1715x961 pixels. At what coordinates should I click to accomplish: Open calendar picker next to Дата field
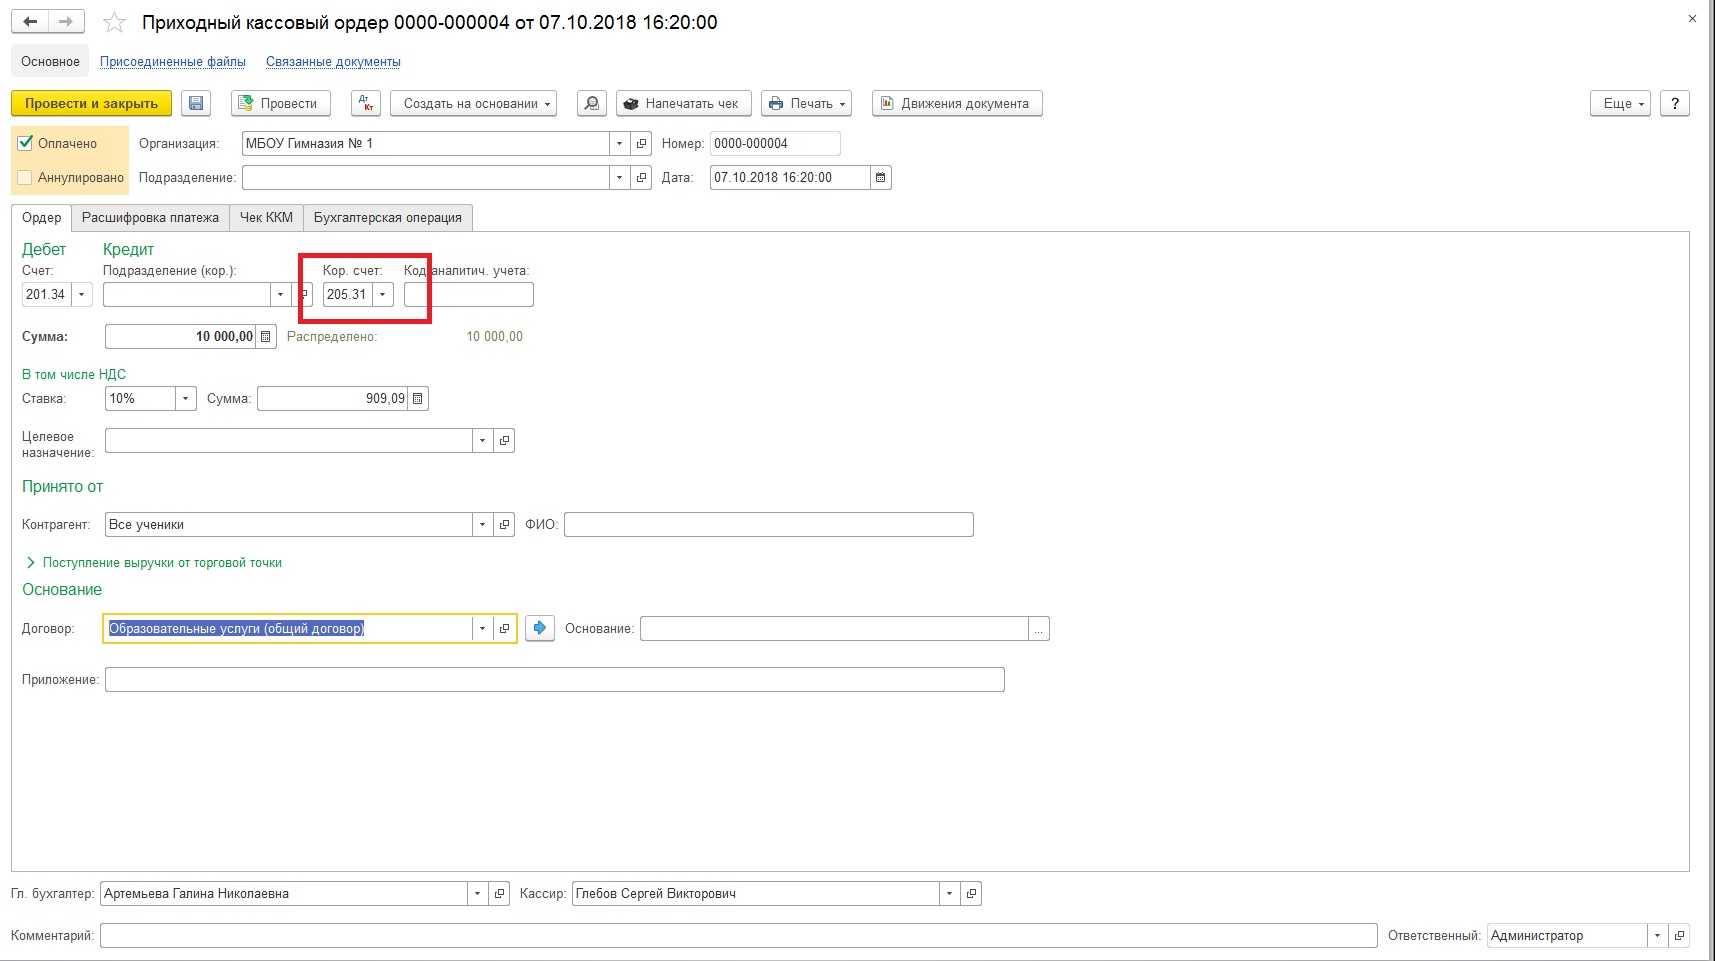tap(880, 178)
